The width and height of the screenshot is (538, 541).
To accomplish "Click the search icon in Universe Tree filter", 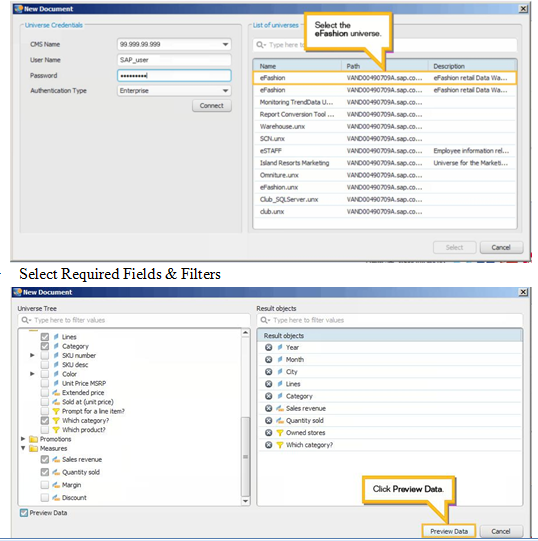I will point(25,320).
